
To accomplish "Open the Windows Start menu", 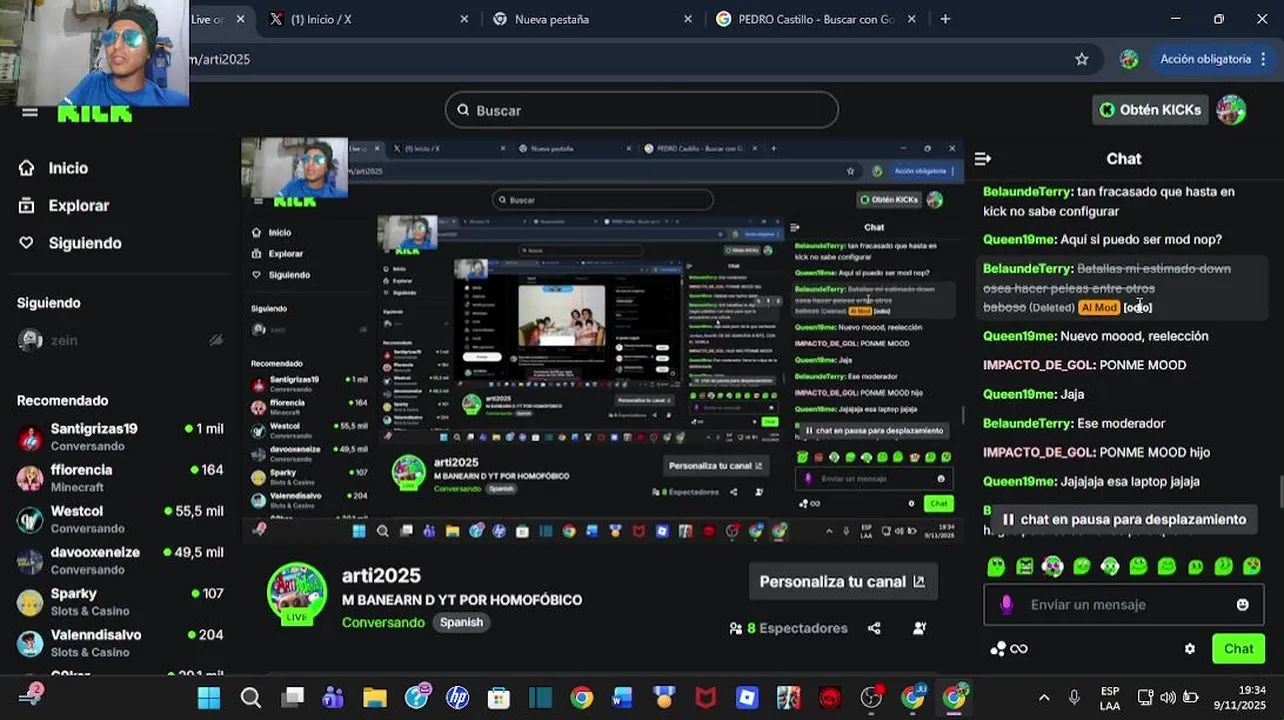I will click(x=209, y=697).
